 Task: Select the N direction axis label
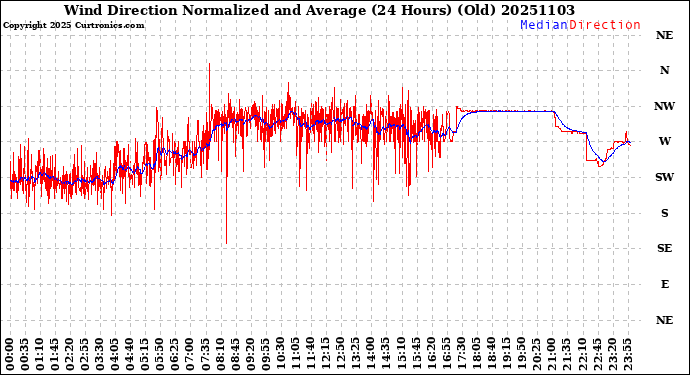(x=664, y=70)
